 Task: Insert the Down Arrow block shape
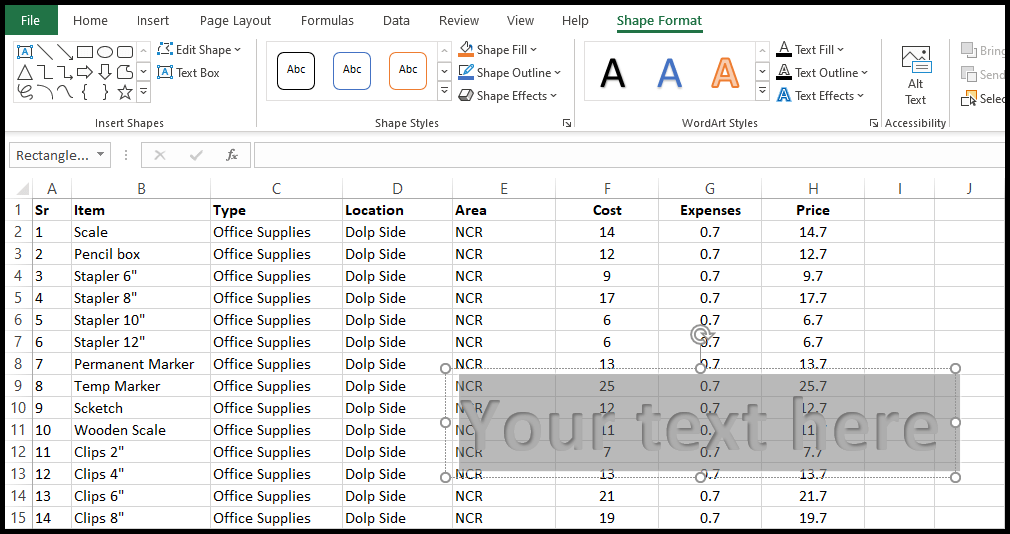coord(105,72)
